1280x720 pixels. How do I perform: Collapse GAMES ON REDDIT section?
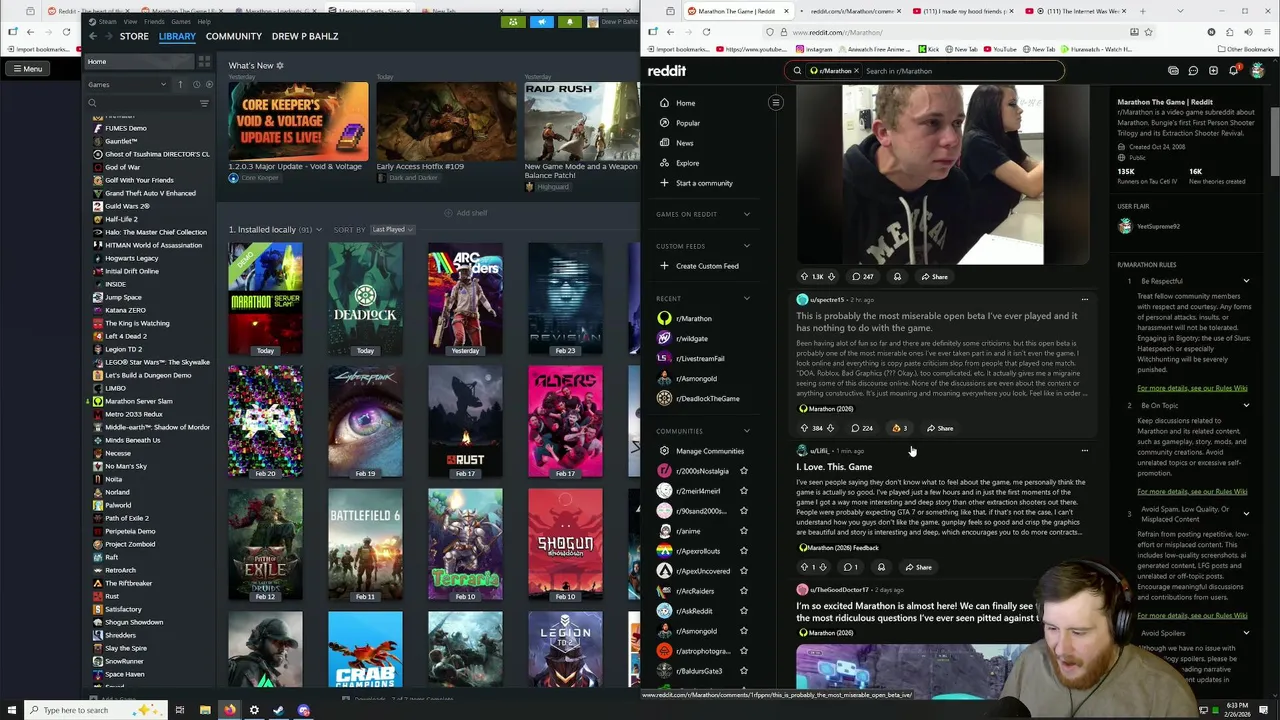click(x=746, y=214)
